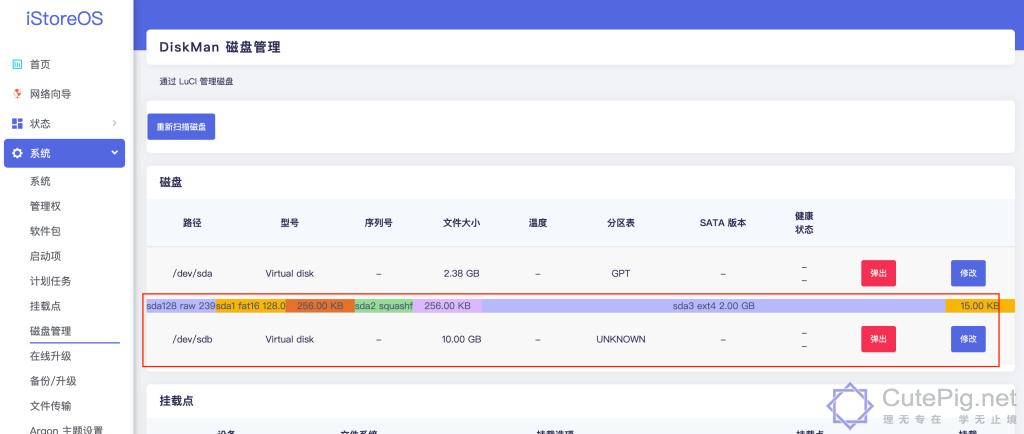1024x434 pixels.
Task: Open the iStoreOS logo link
Action: pos(65,18)
